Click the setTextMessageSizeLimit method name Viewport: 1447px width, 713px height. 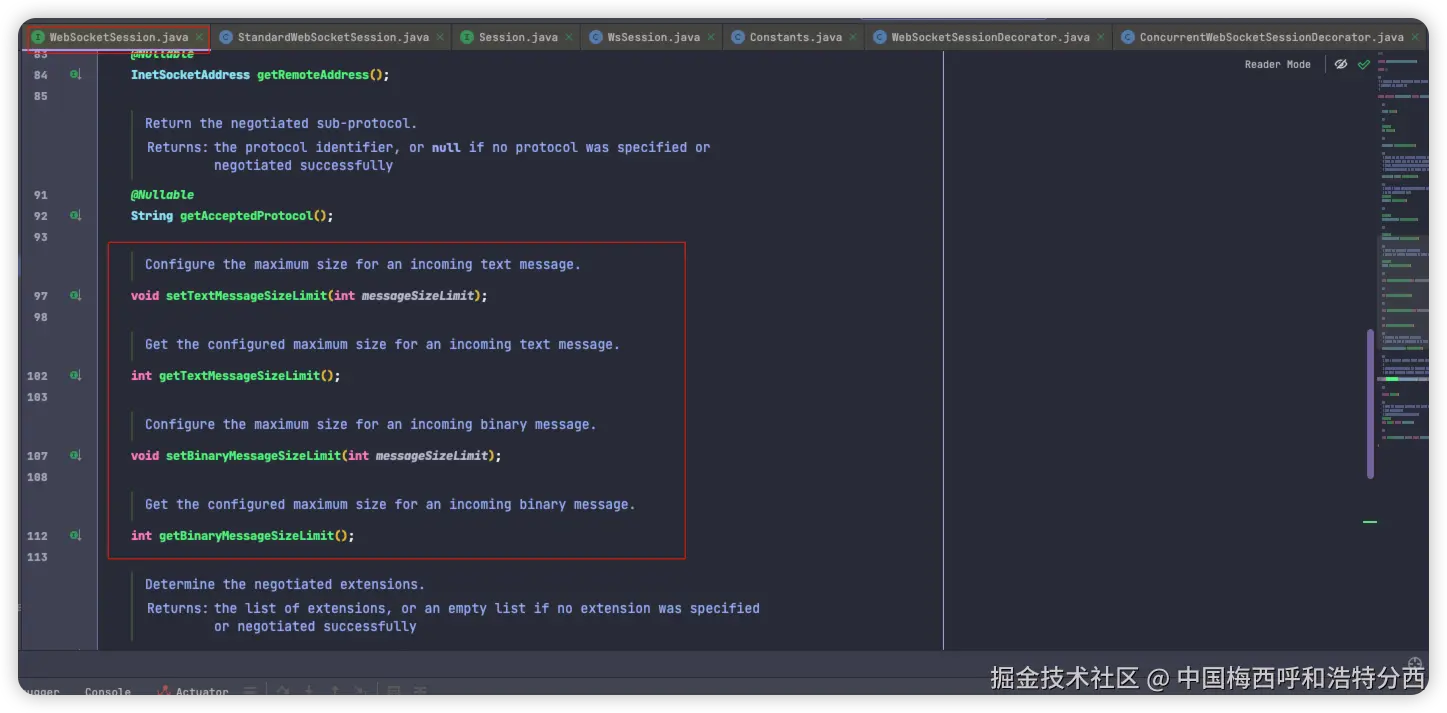(x=246, y=296)
